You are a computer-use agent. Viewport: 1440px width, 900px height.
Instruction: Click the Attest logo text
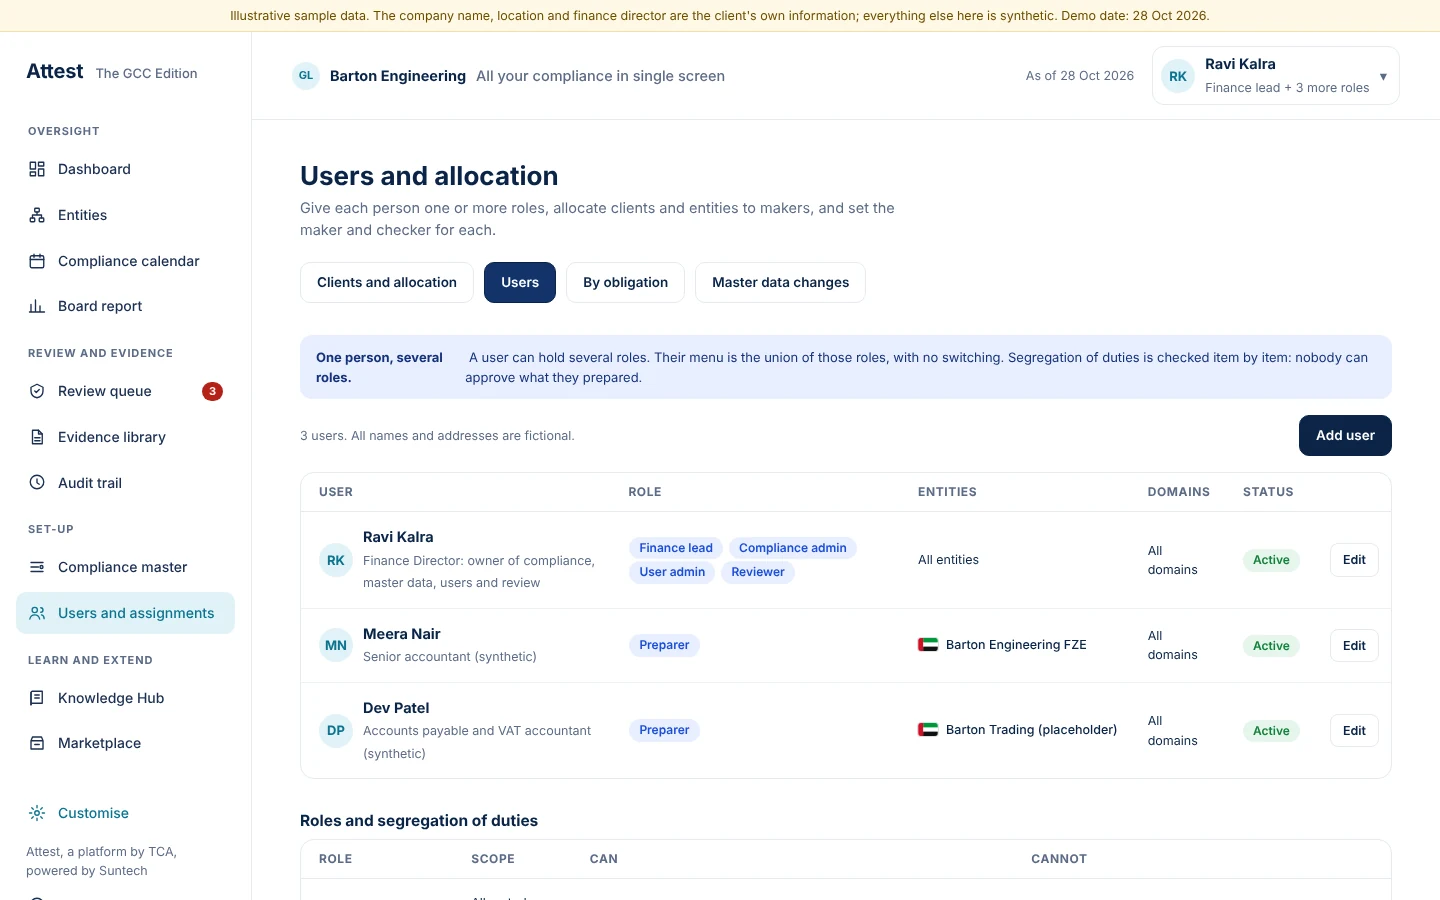click(x=55, y=71)
